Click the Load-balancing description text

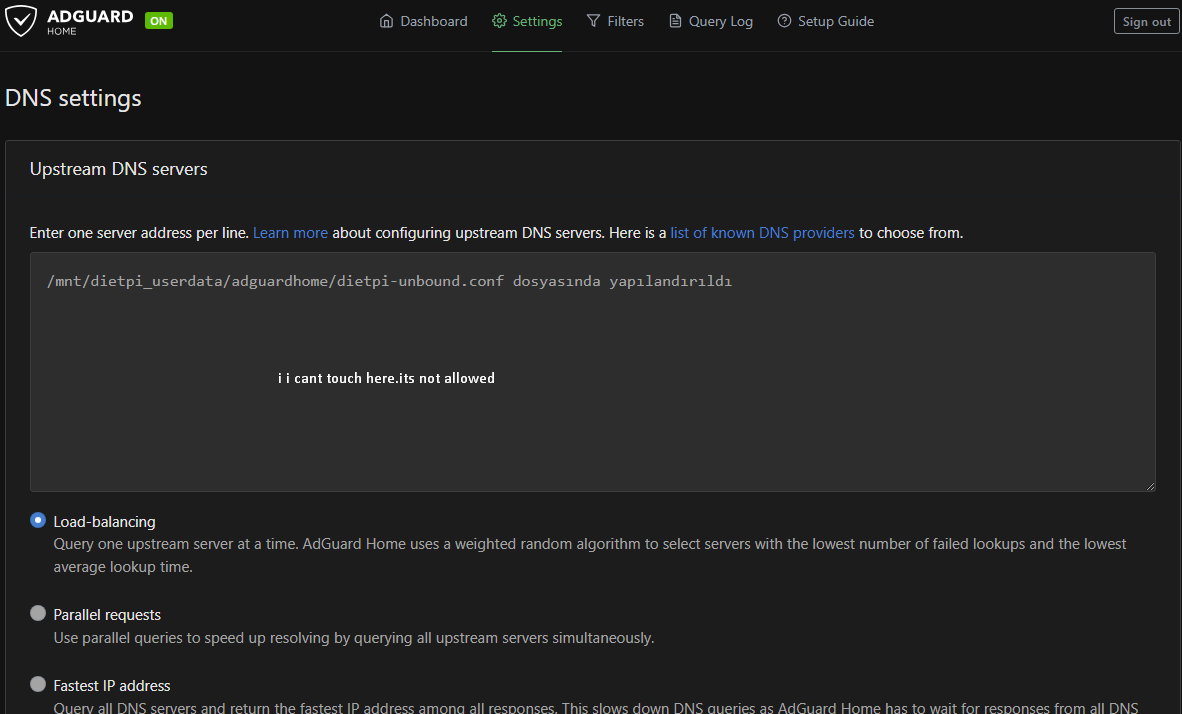(589, 555)
